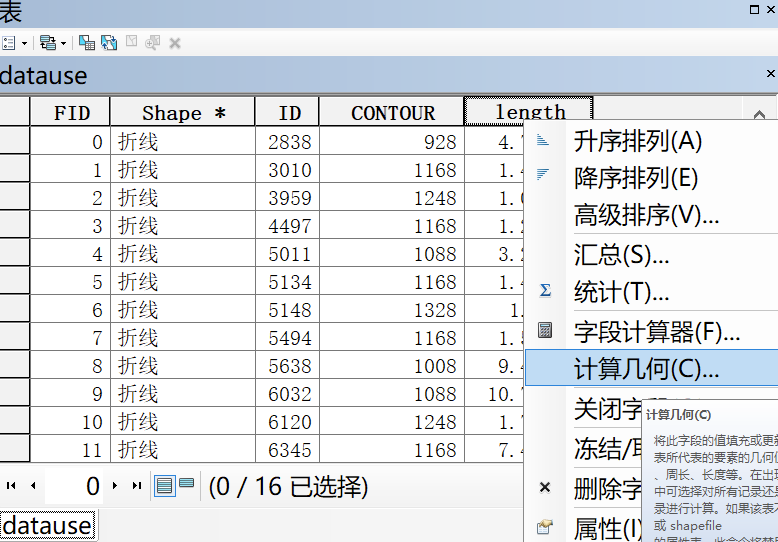Click the Shape cell in FID 0 row
Image resolution: width=778 pixels, height=542 pixels.
coord(183,141)
